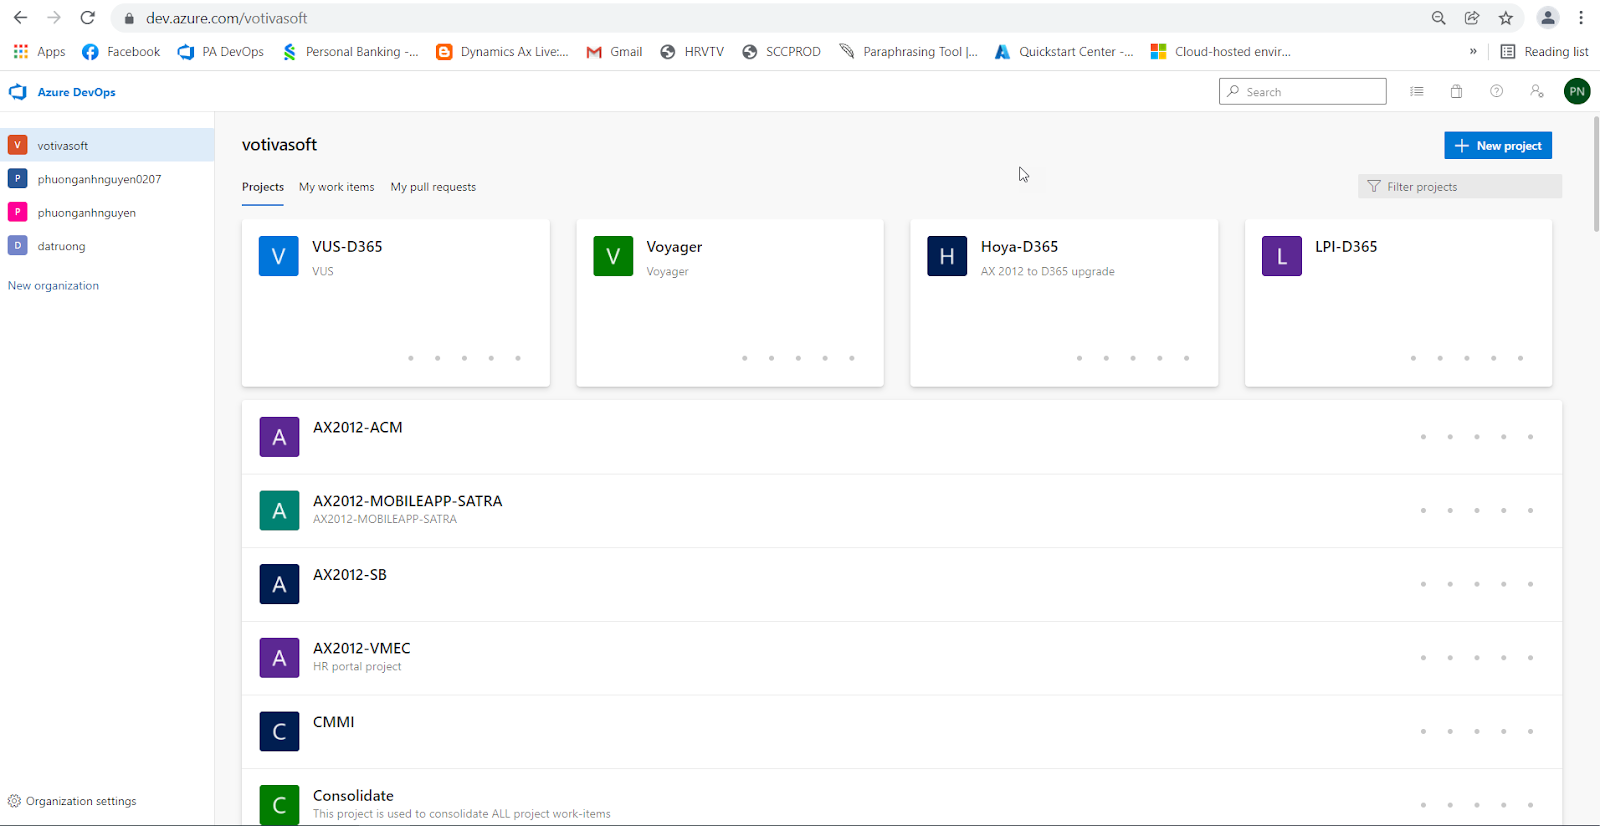
Task: Open the PA DevOps bookmark
Action: coord(221,52)
